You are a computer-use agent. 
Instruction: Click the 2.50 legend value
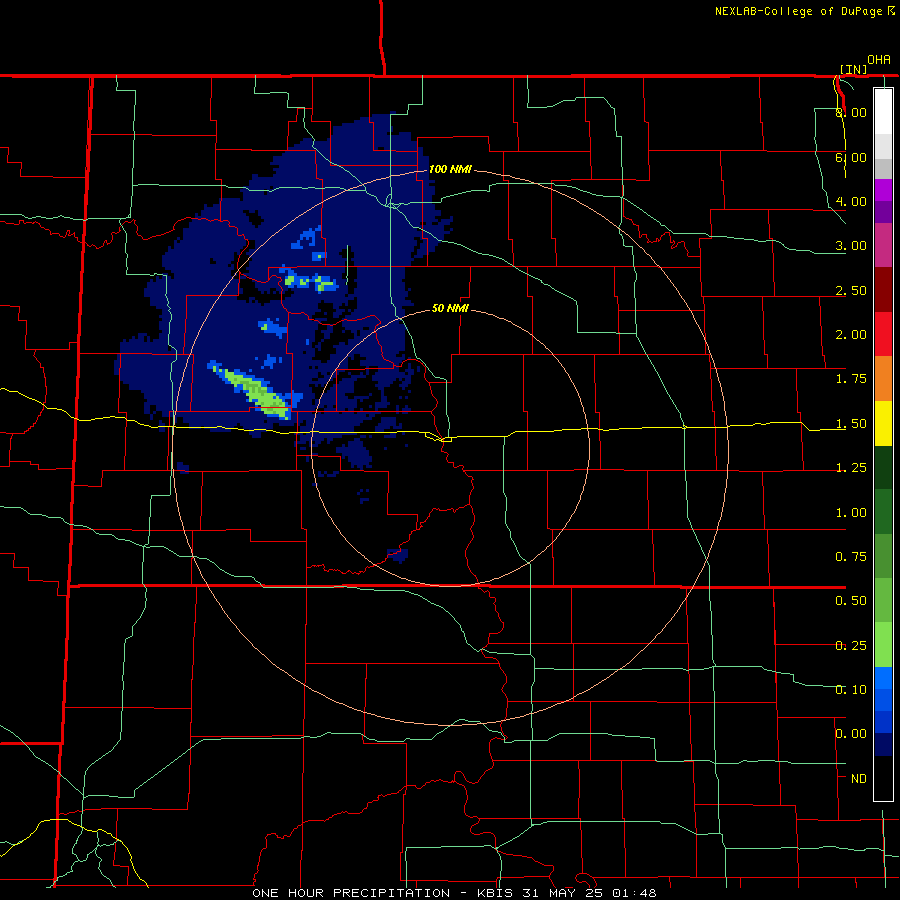(851, 290)
